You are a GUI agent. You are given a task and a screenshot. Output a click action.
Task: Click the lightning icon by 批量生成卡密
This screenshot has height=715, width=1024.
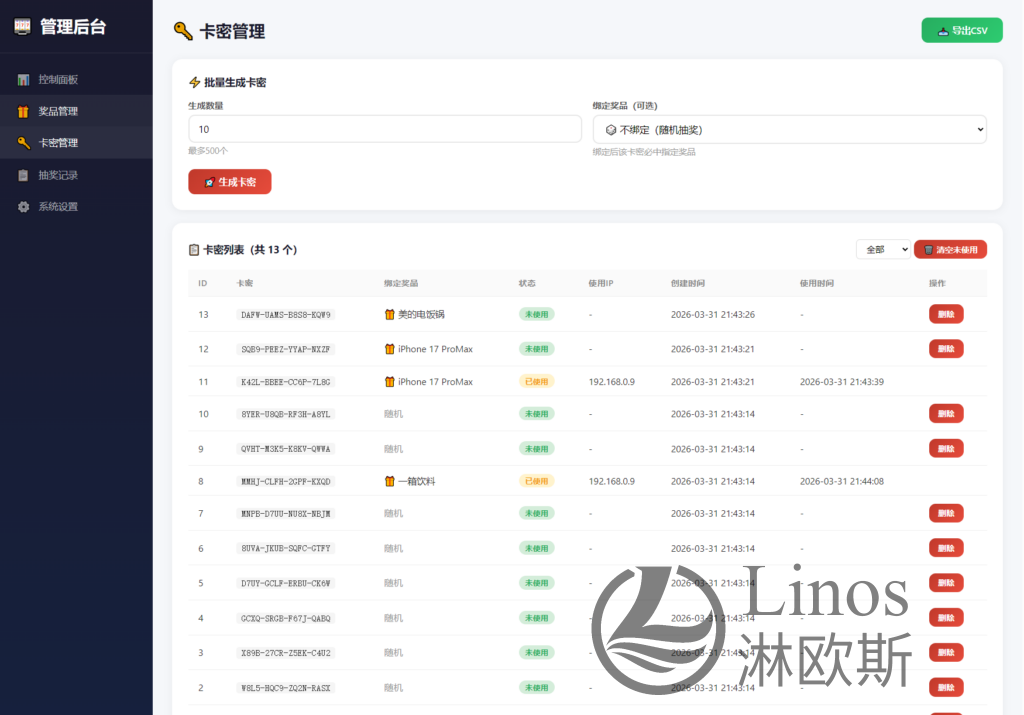(194, 82)
